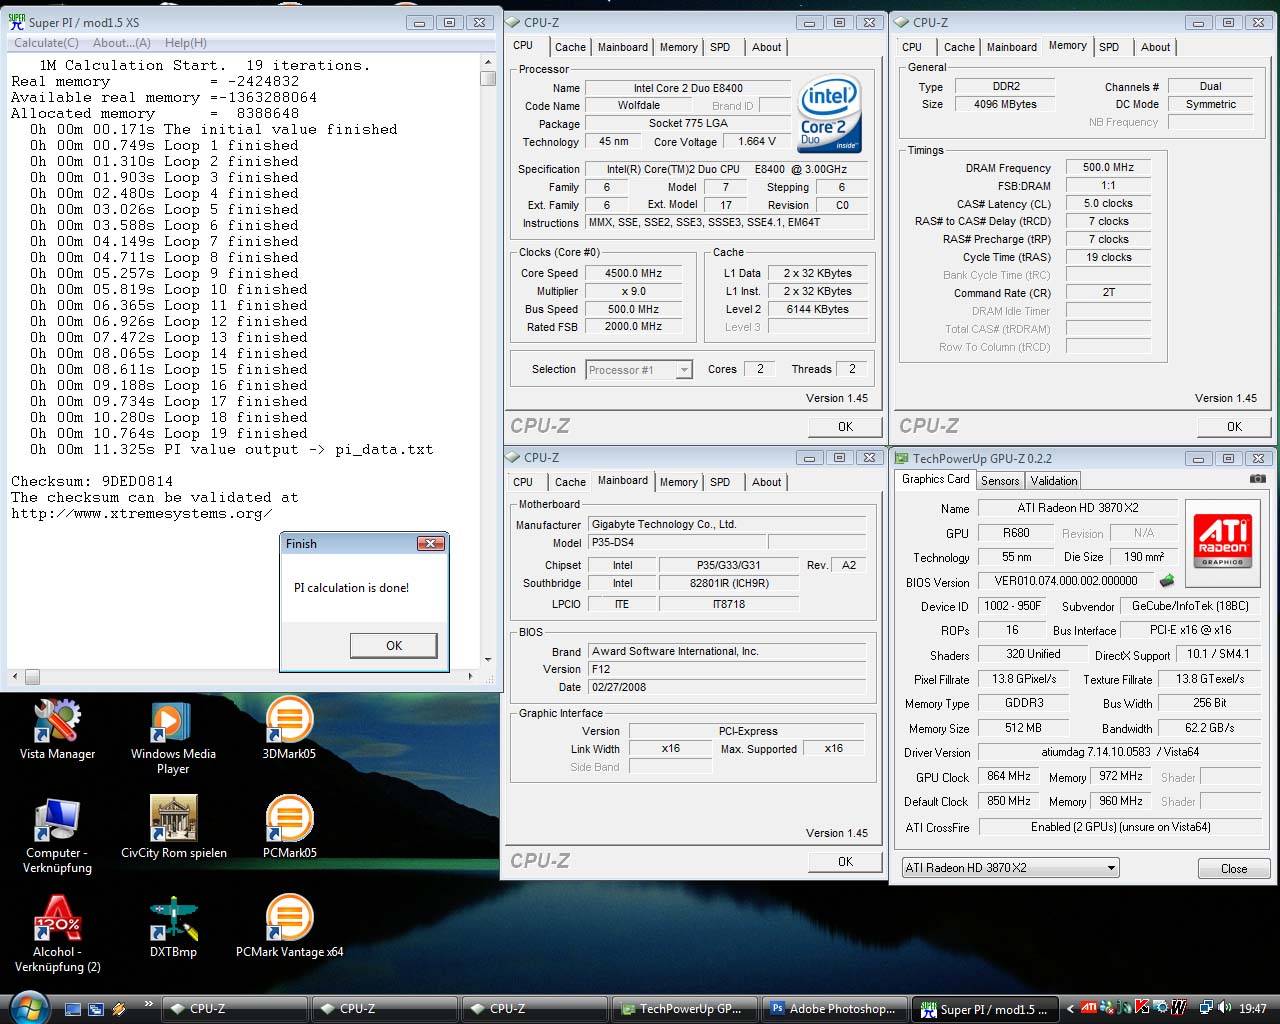Click the third quick launch icon
1280x1024 pixels.
(x=119, y=1009)
